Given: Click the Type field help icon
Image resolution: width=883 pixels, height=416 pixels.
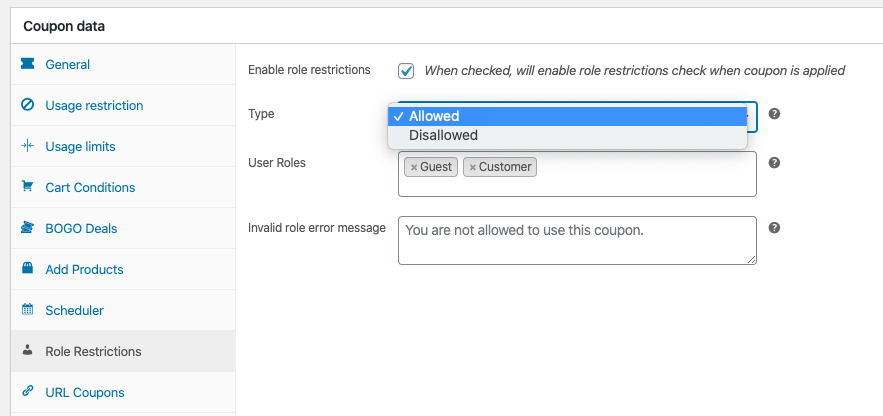Looking at the screenshot, I should (x=774, y=114).
